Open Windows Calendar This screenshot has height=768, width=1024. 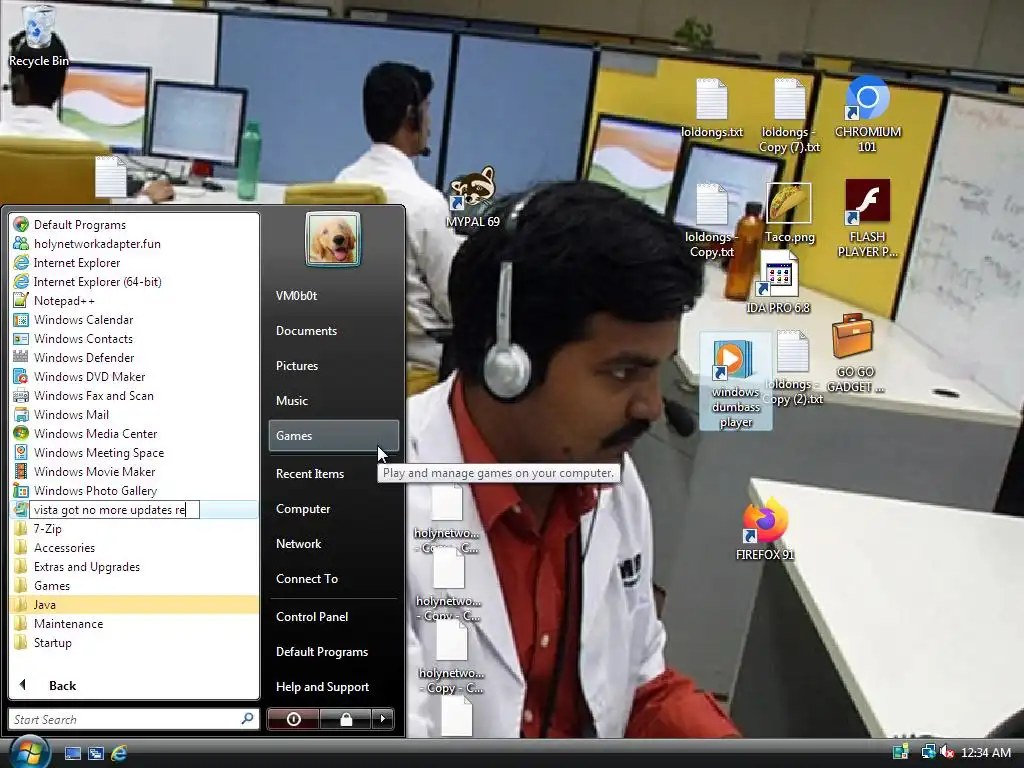click(x=134, y=319)
